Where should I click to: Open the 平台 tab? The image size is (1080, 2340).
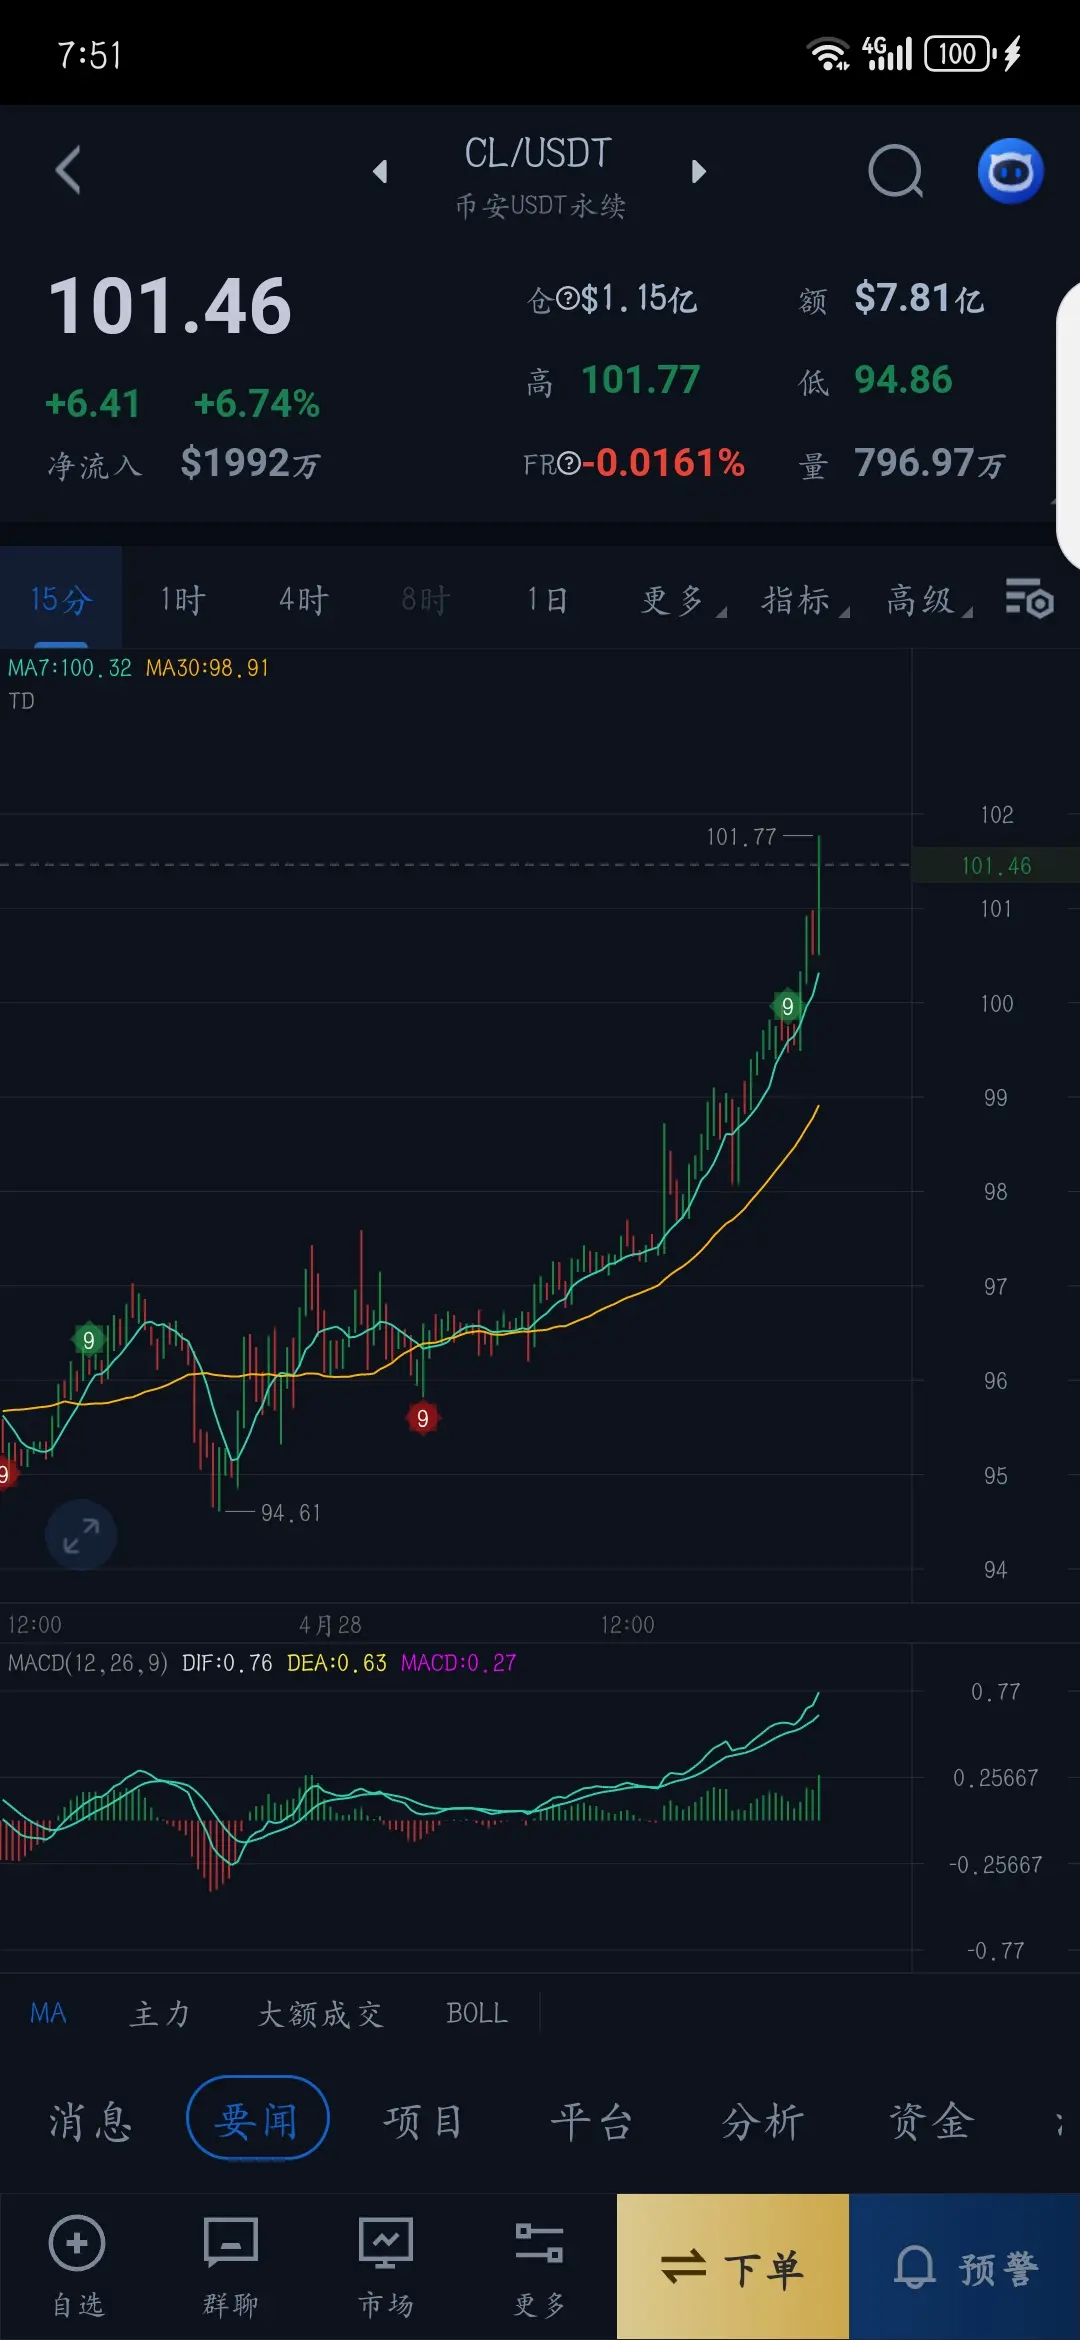click(x=592, y=2120)
